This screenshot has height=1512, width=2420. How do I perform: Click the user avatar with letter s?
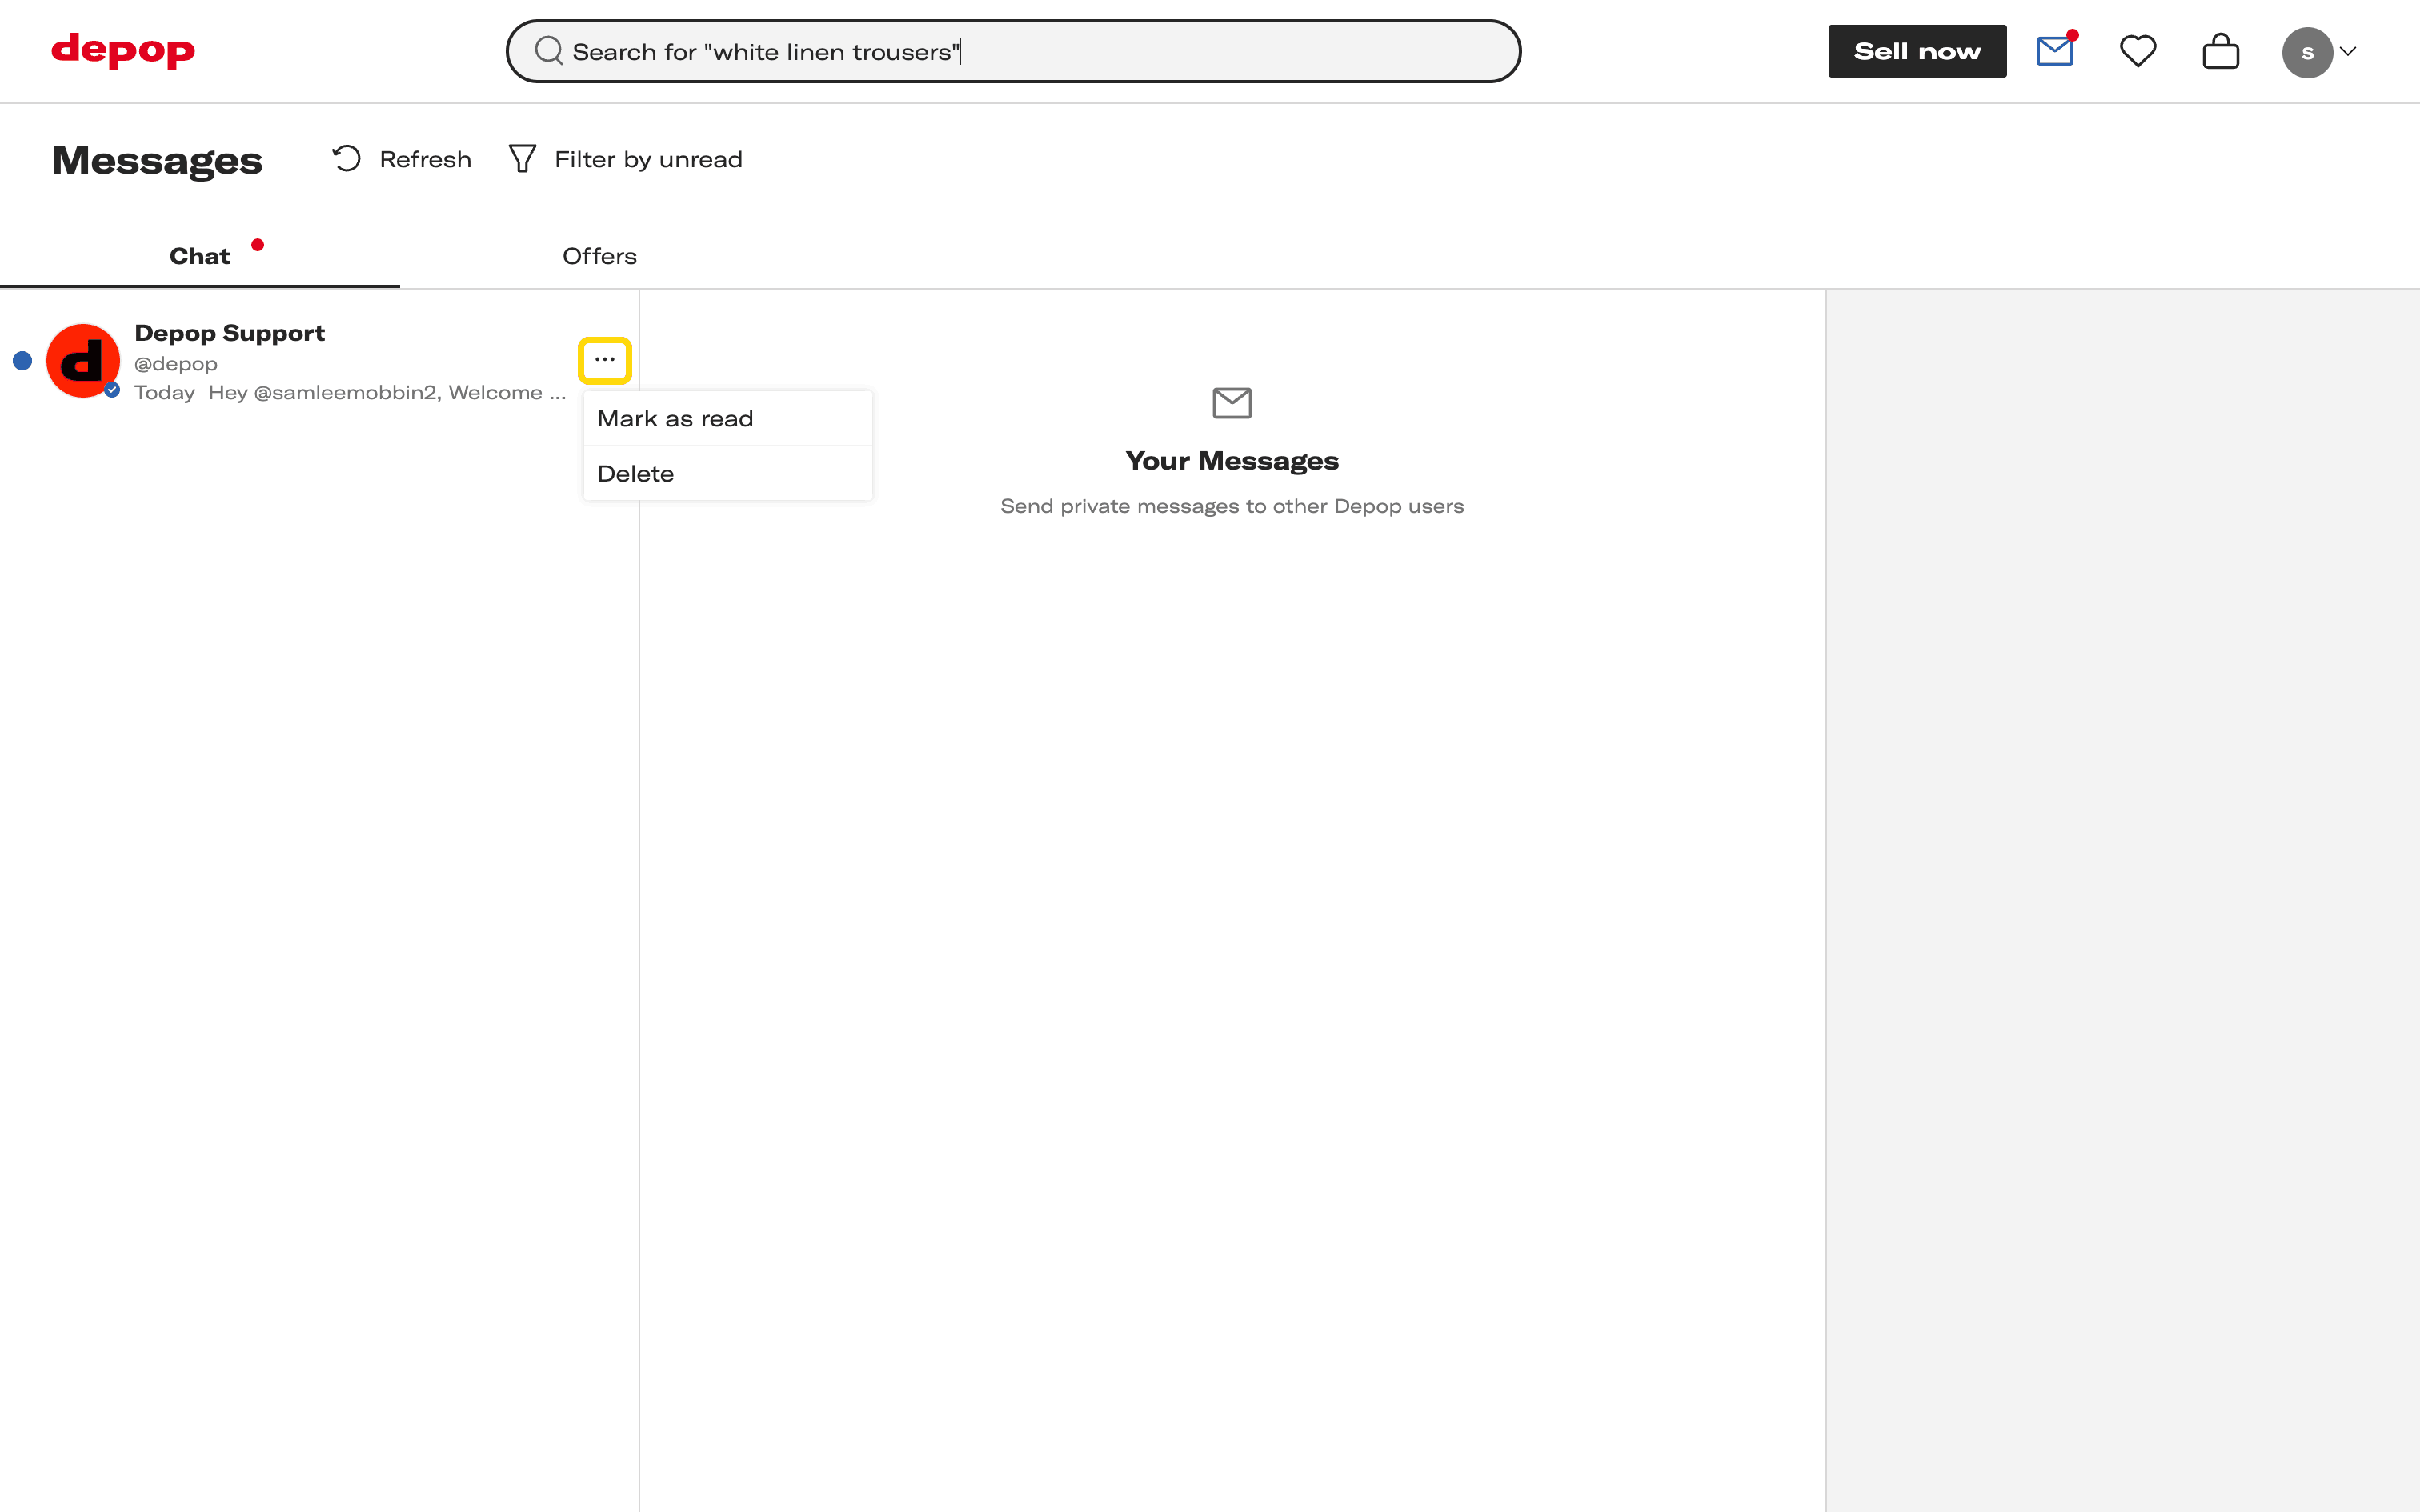(2306, 52)
